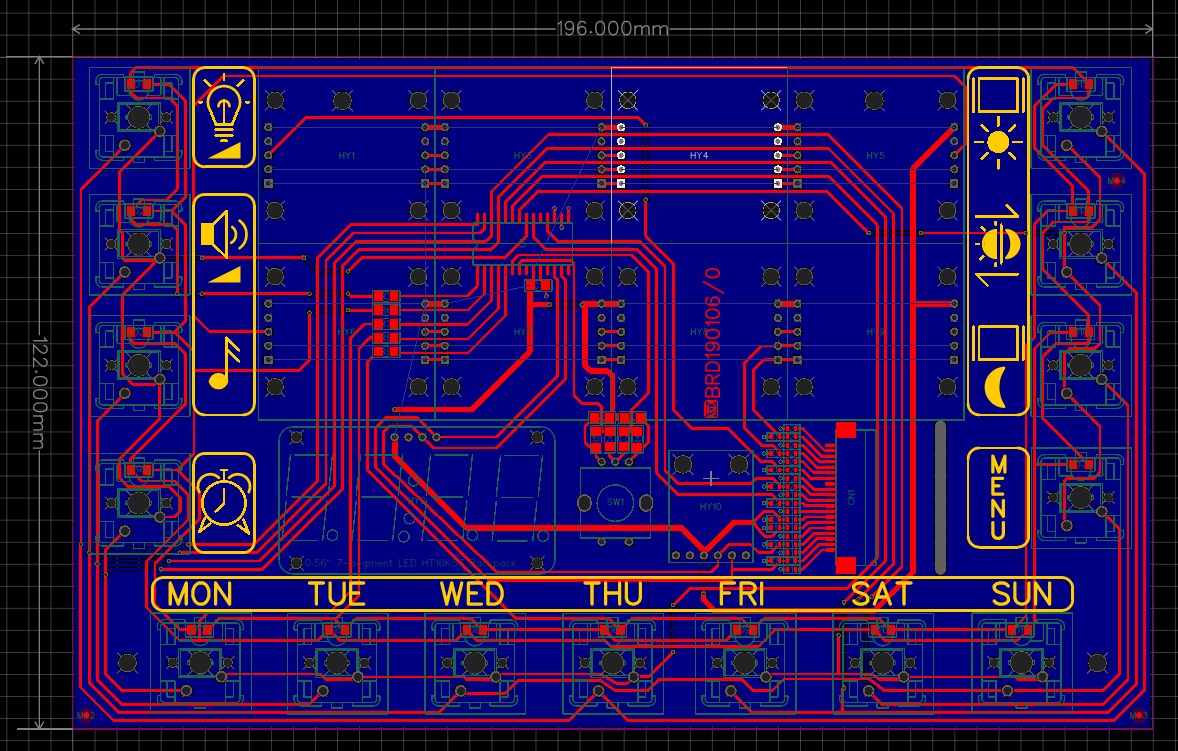This screenshot has width=1178, height=751.
Task: Pick the tactile switch beside the alarm clock icon
Action: click(x=138, y=502)
